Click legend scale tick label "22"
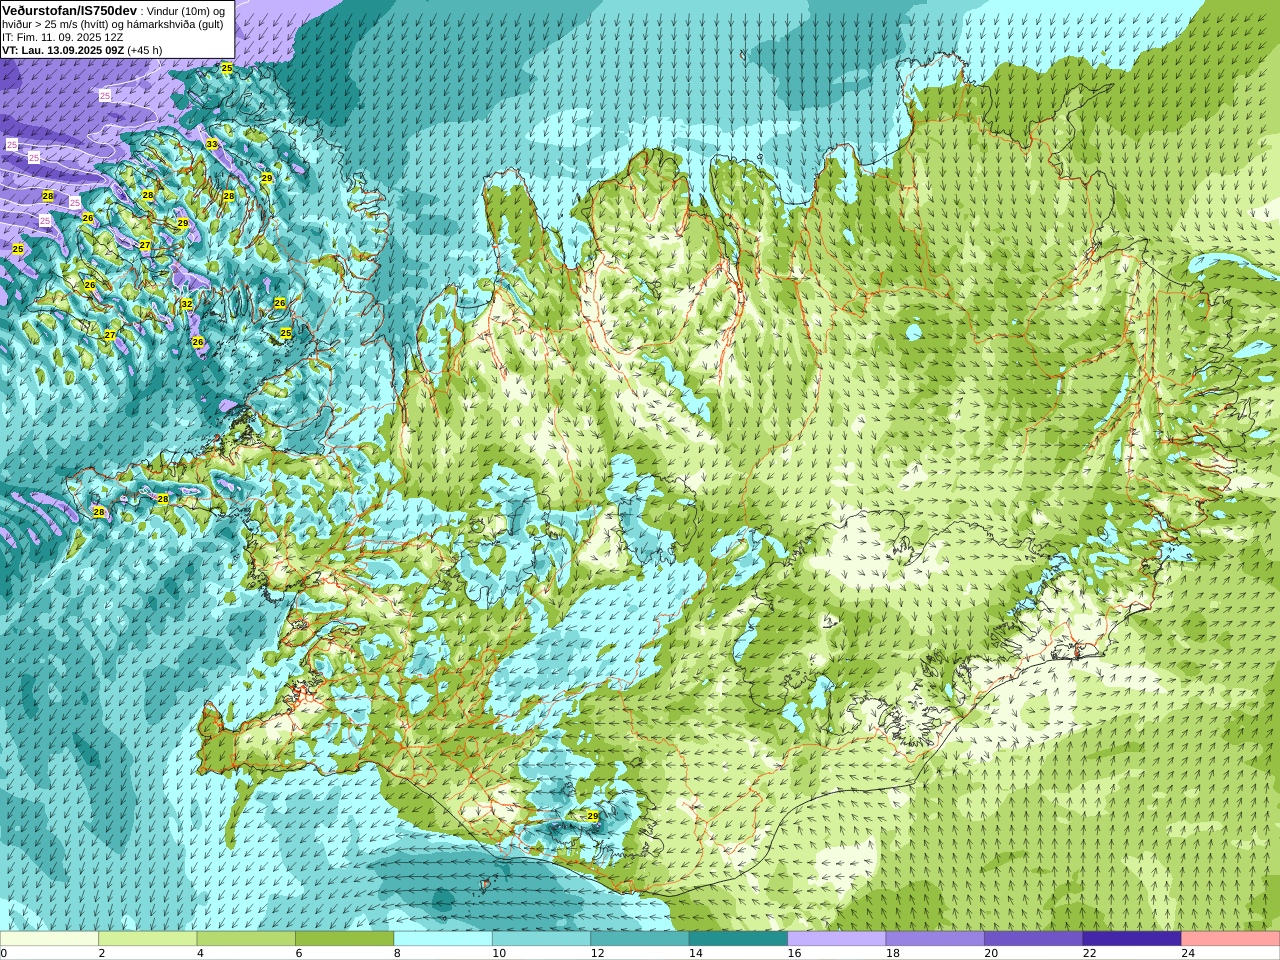This screenshot has height=960, width=1280. point(1089,953)
